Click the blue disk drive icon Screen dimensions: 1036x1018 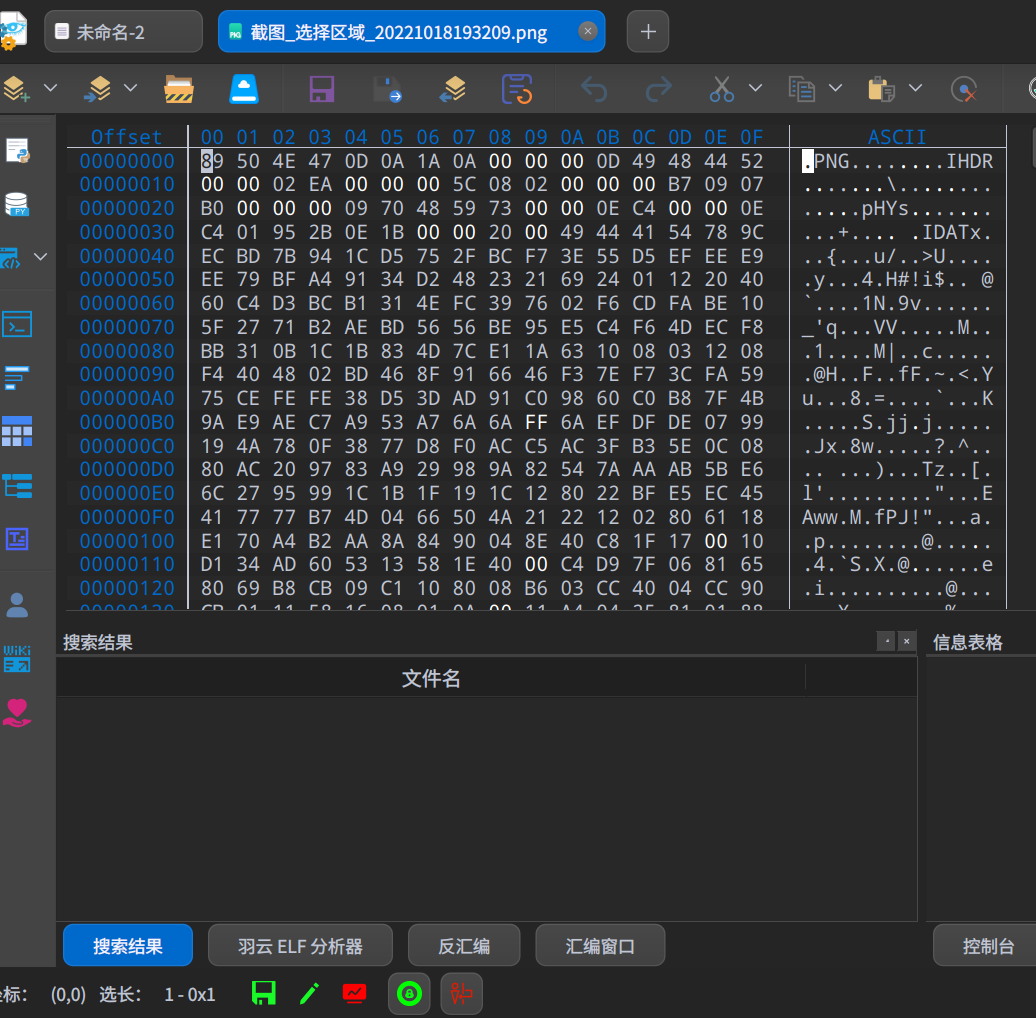tap(245, 89)
